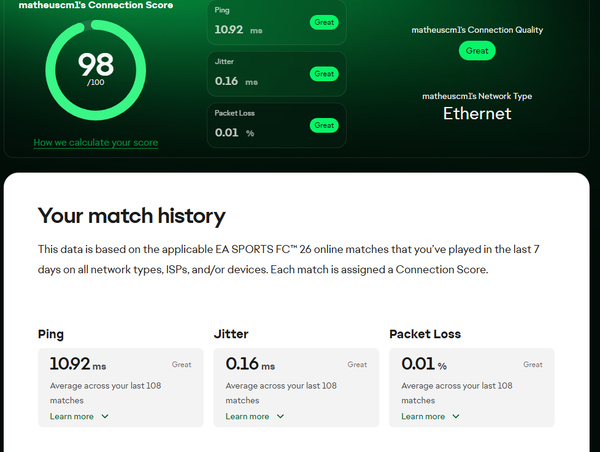Click the green Great badge beside top Ping
Screen dimensions: 600x452
tap(323, 22)
